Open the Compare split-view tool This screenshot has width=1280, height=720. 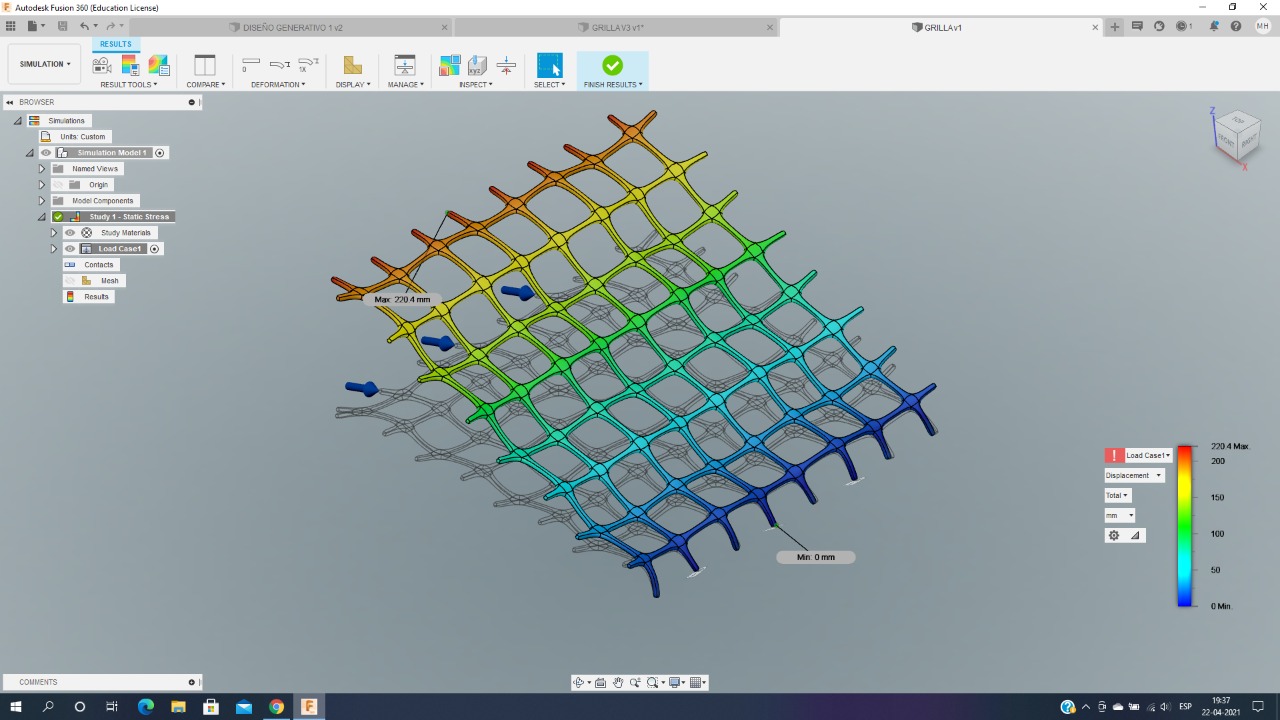pyautogui.click(x=204, y=66)
